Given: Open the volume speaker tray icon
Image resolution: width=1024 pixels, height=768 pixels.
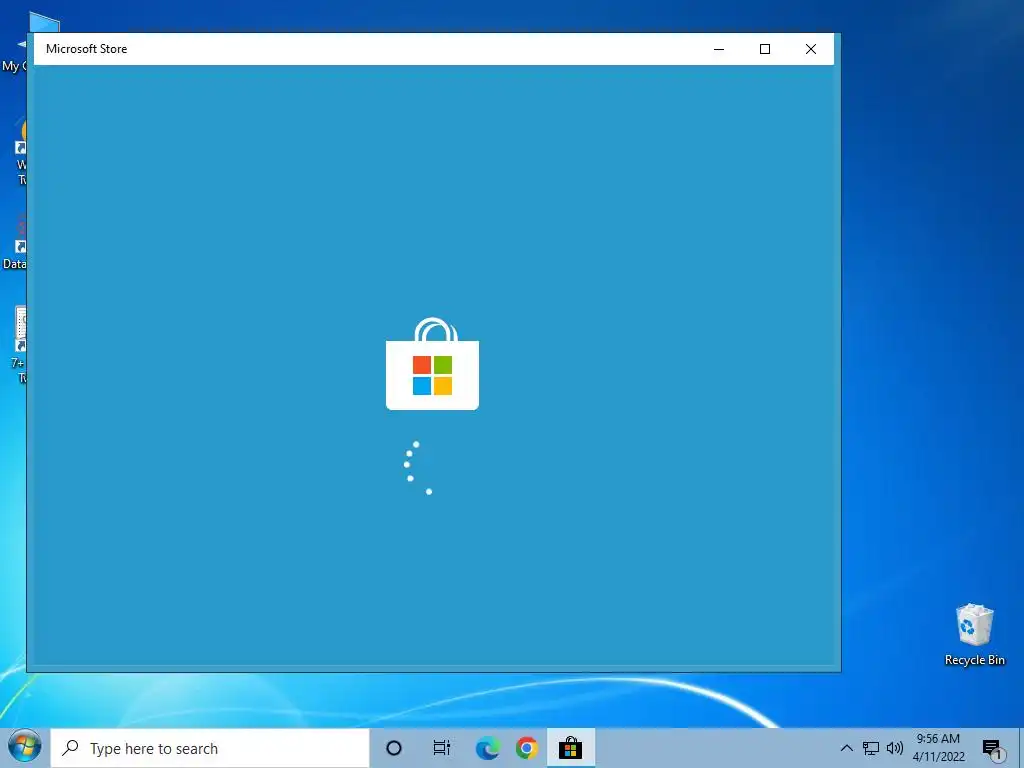Looking at the screenshot, I should (x=895, y=748).
